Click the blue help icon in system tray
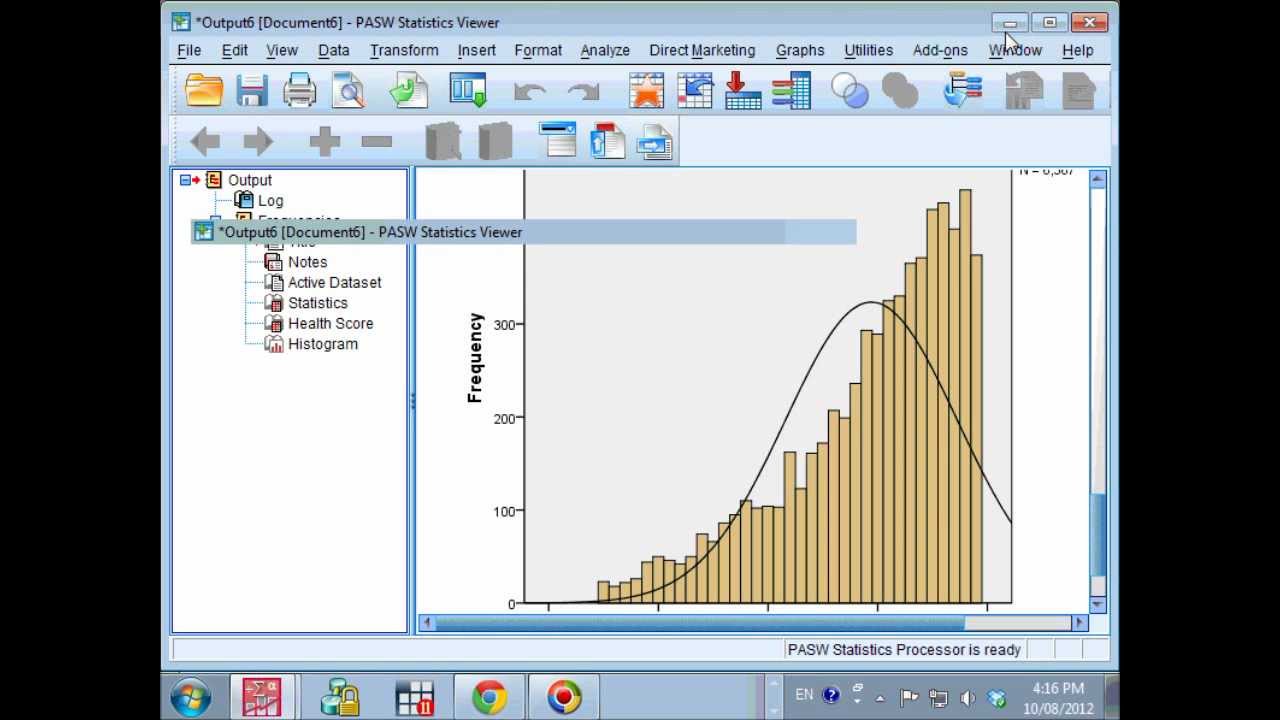Screen dimensions: 1280x720 pyautogui.click(x=831, y=696)
